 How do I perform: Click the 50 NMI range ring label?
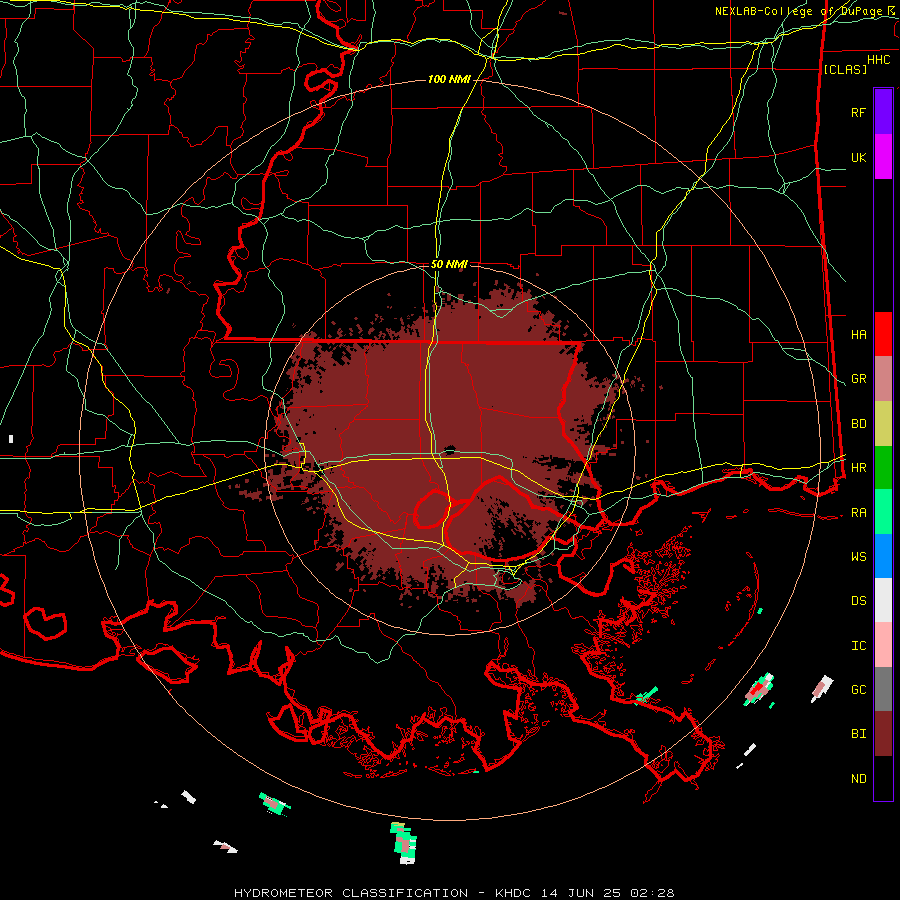click(x=449, y=264)
